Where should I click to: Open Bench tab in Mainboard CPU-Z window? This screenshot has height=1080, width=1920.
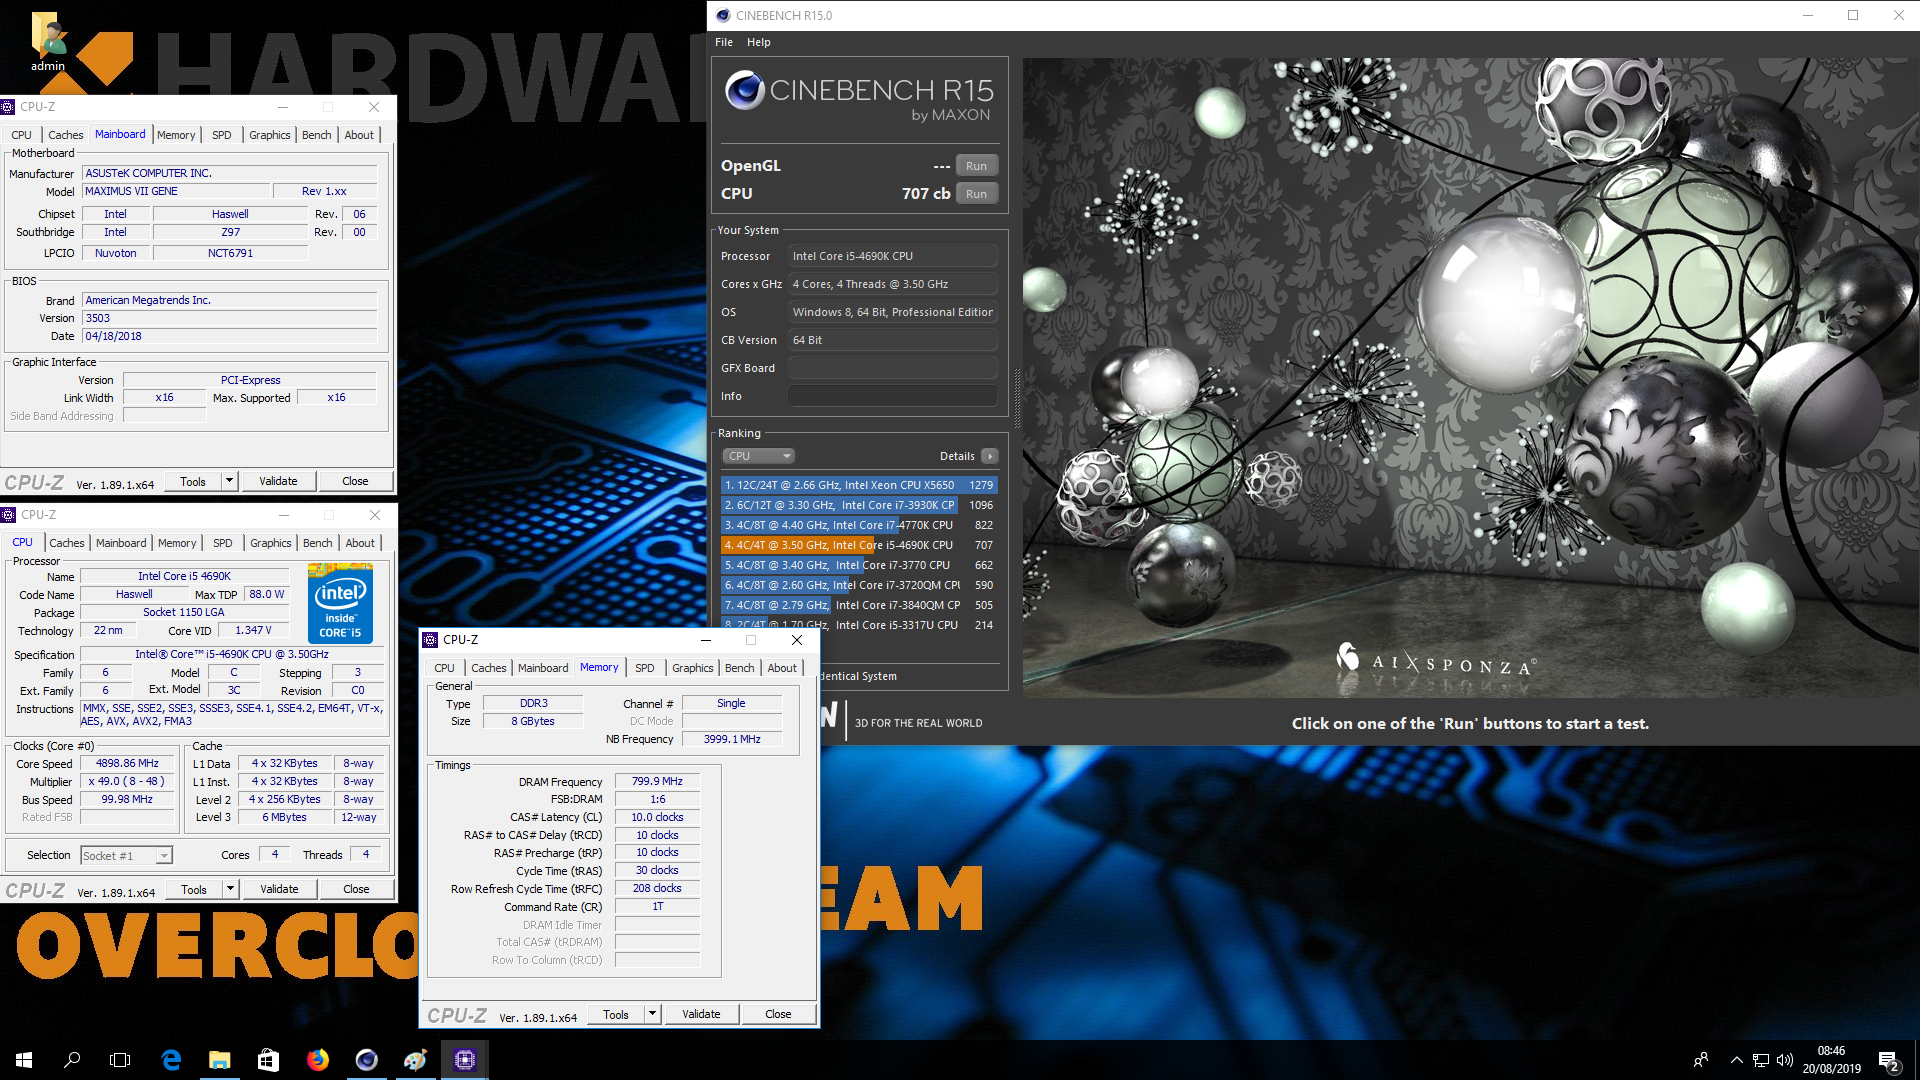(317, 135)
